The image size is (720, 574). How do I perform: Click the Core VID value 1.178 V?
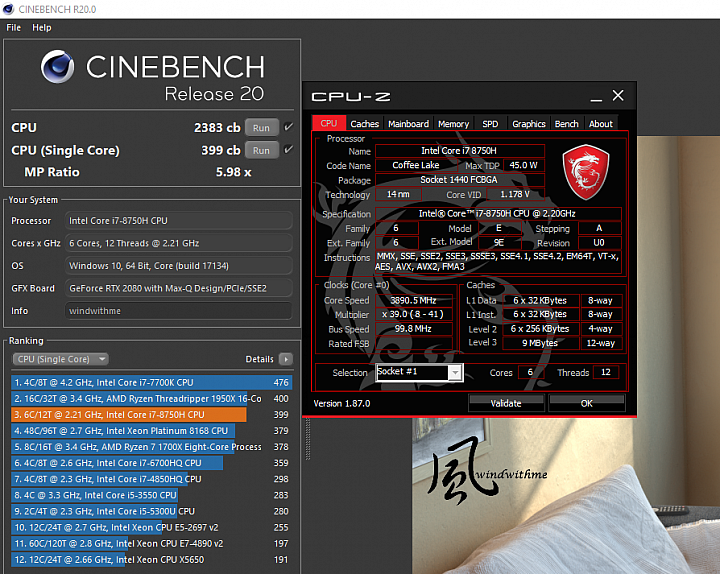tap(515, 194)
